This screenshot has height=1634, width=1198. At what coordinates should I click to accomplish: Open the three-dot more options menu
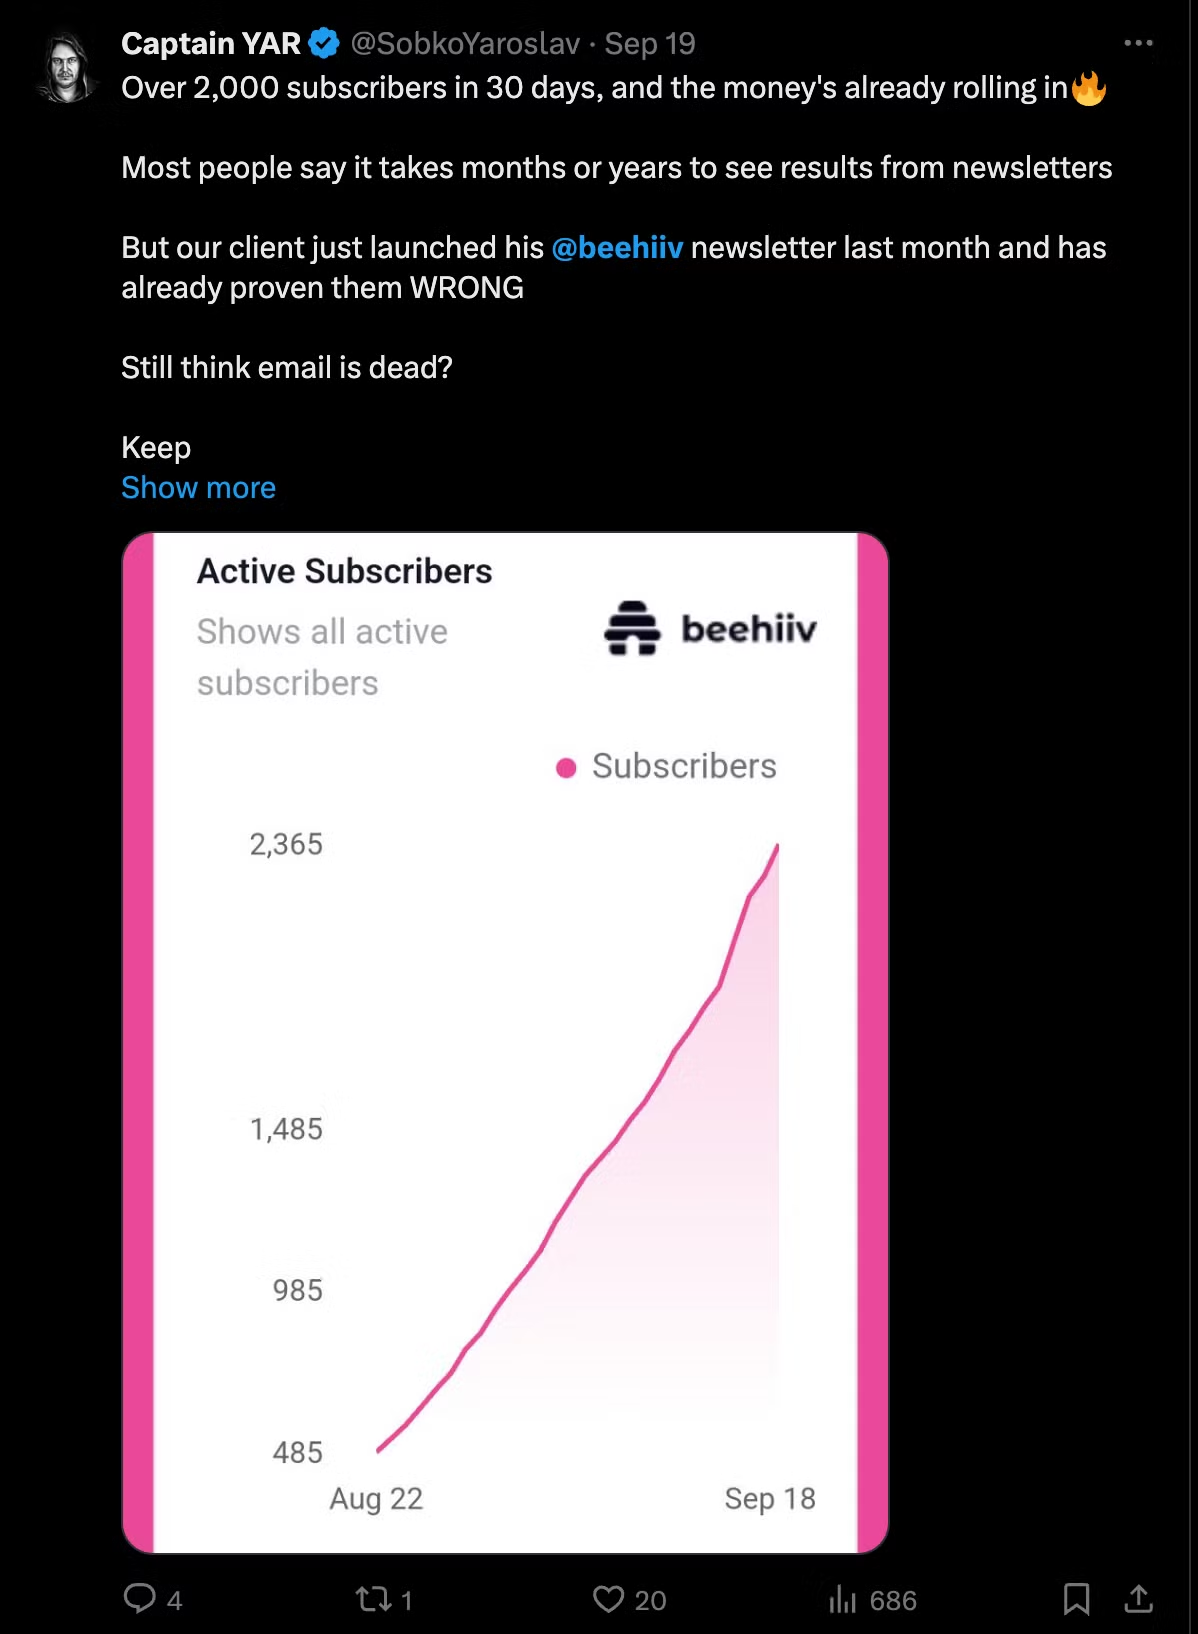point(1138,43)
